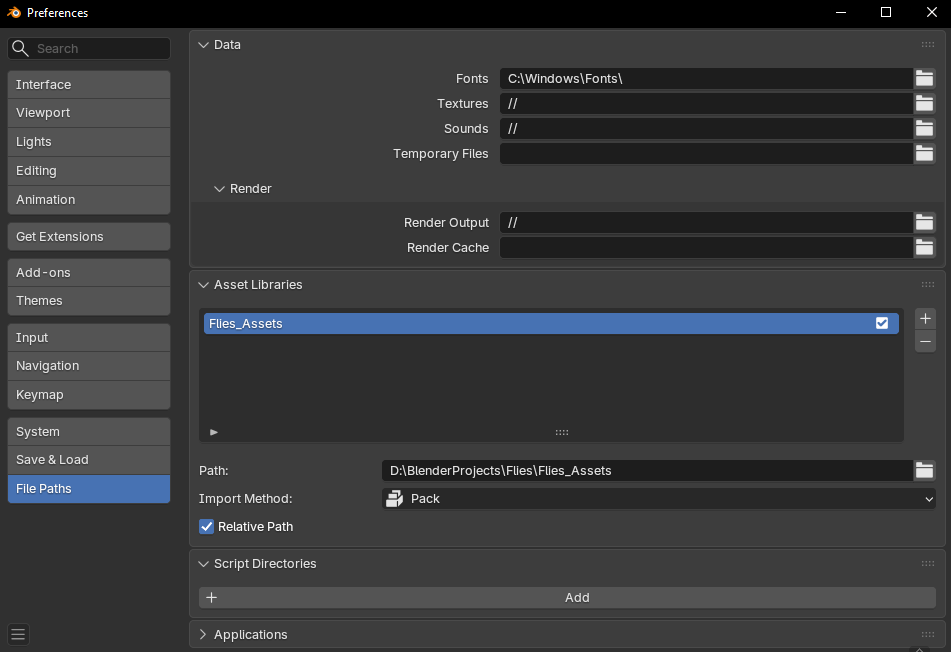951x652 pixels.
Task: Open the Add-ons preferences section
Action: [x=89, y=273]
